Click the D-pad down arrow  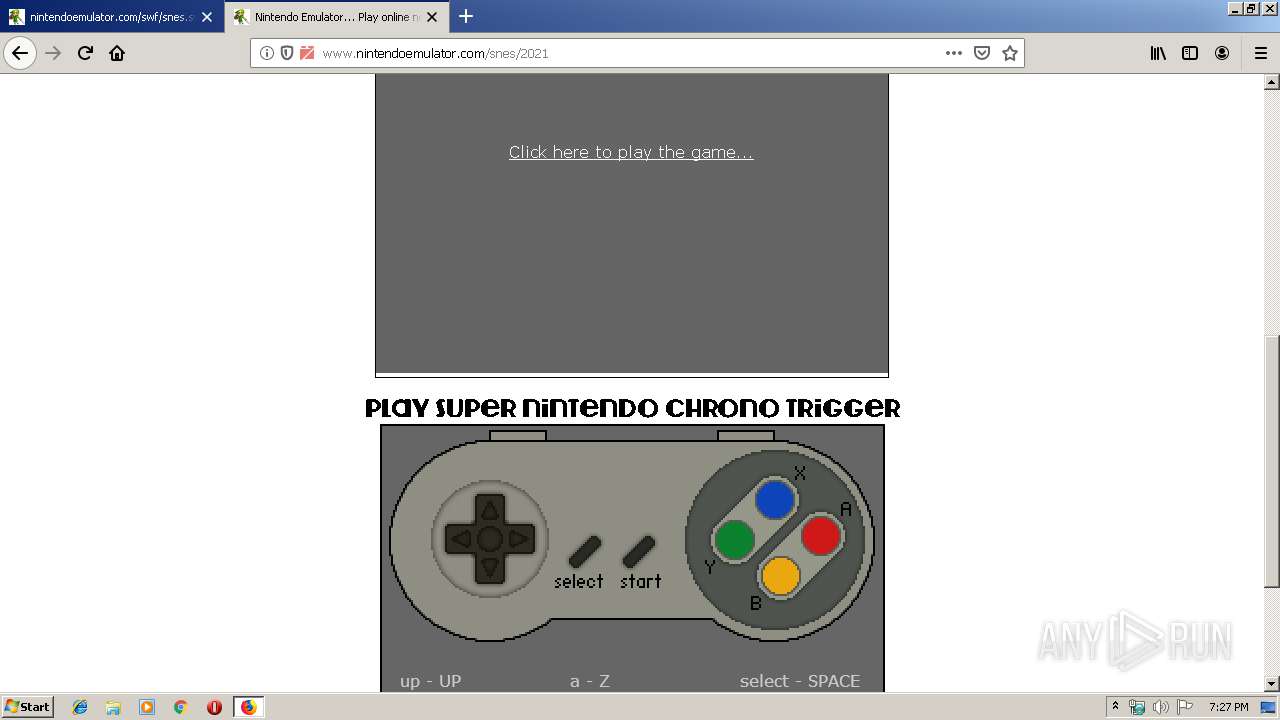coord(490,570)
